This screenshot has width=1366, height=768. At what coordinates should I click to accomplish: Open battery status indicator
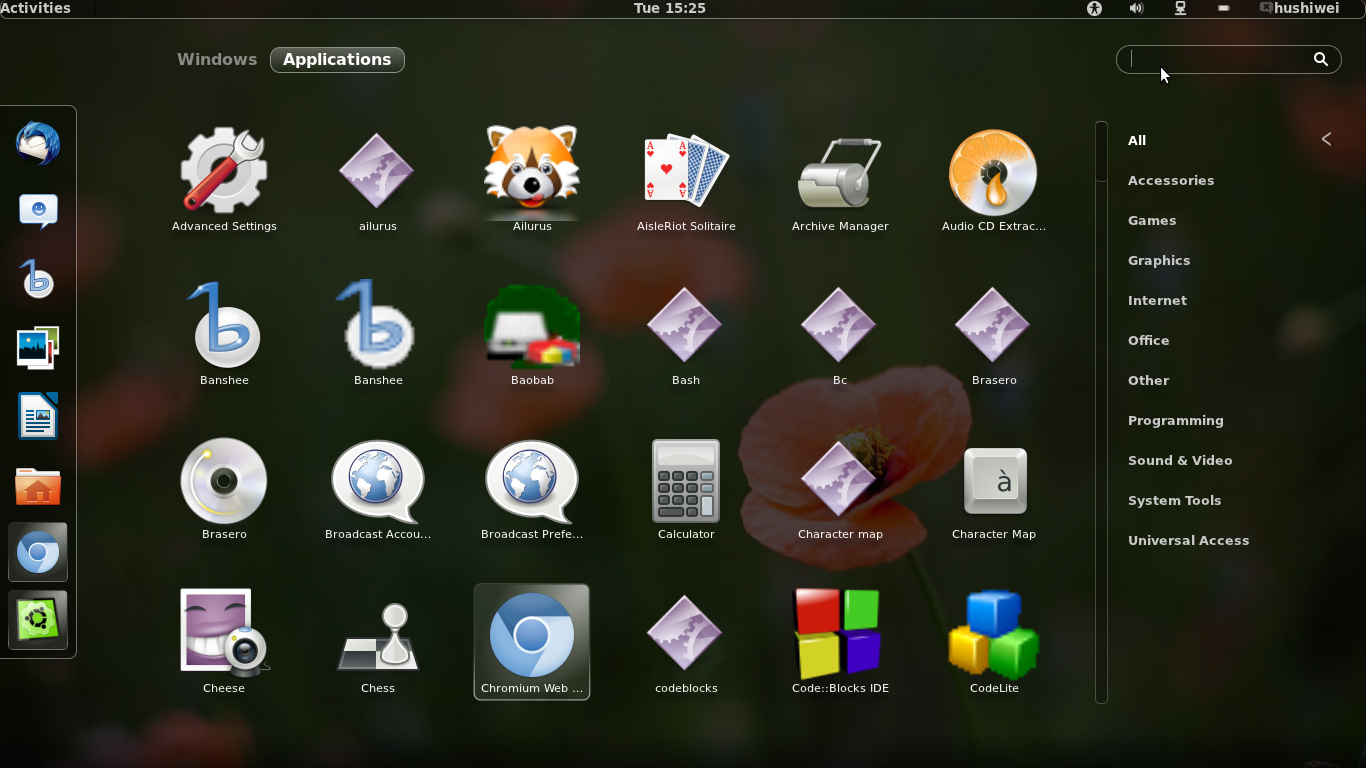pos(1224,8)
